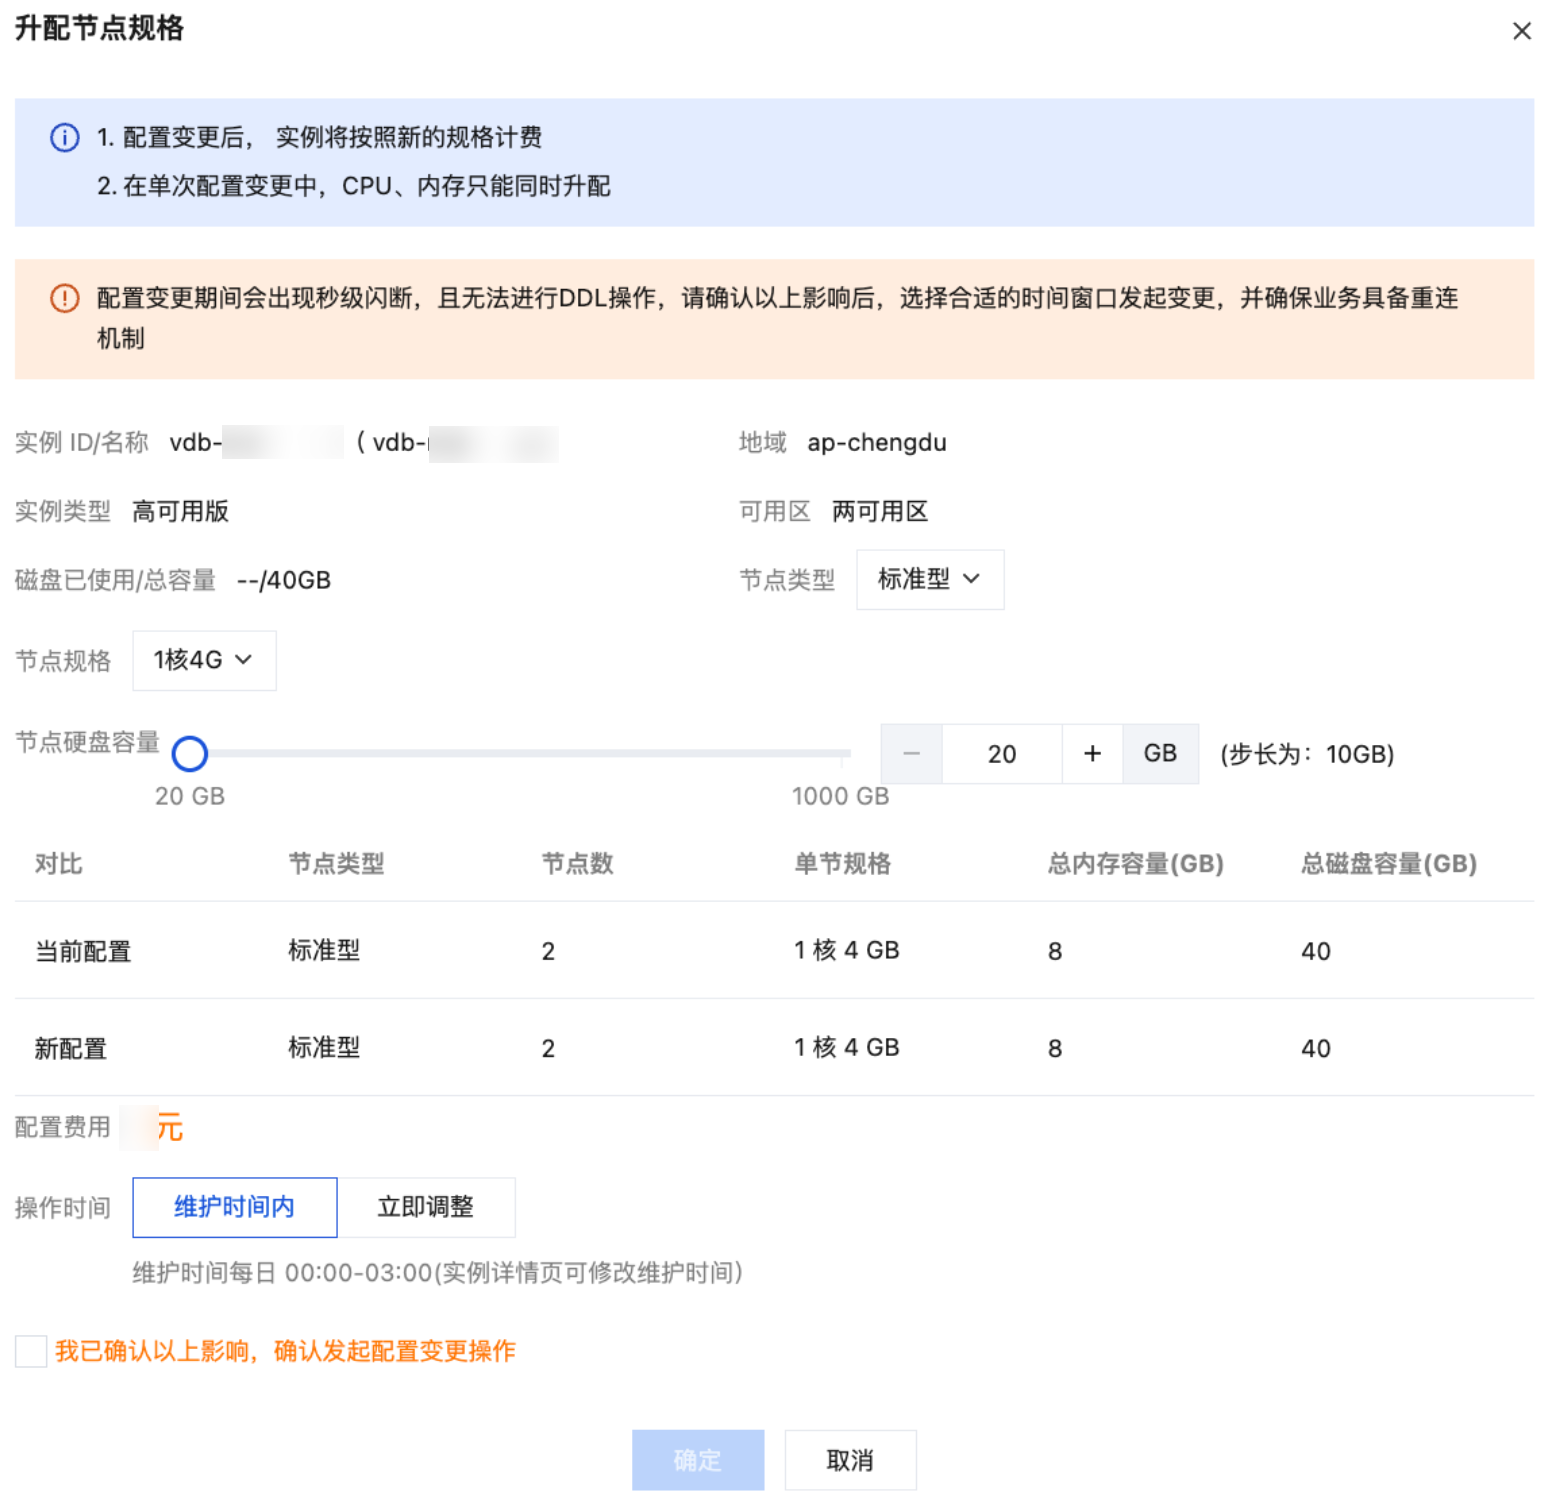Select 立即调整 operation time option
Screen dimensions: 1547x1503
pyautogui.click(x=426, y=1207)
